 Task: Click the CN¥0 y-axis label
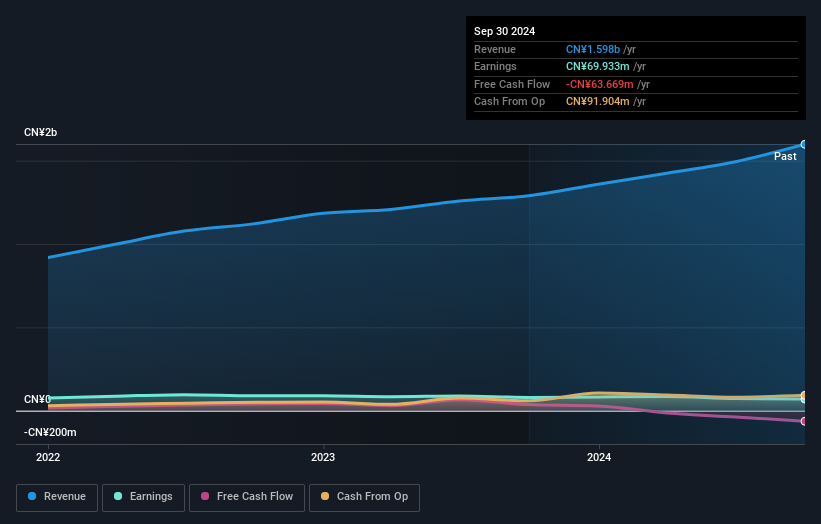tap(37, 399)
